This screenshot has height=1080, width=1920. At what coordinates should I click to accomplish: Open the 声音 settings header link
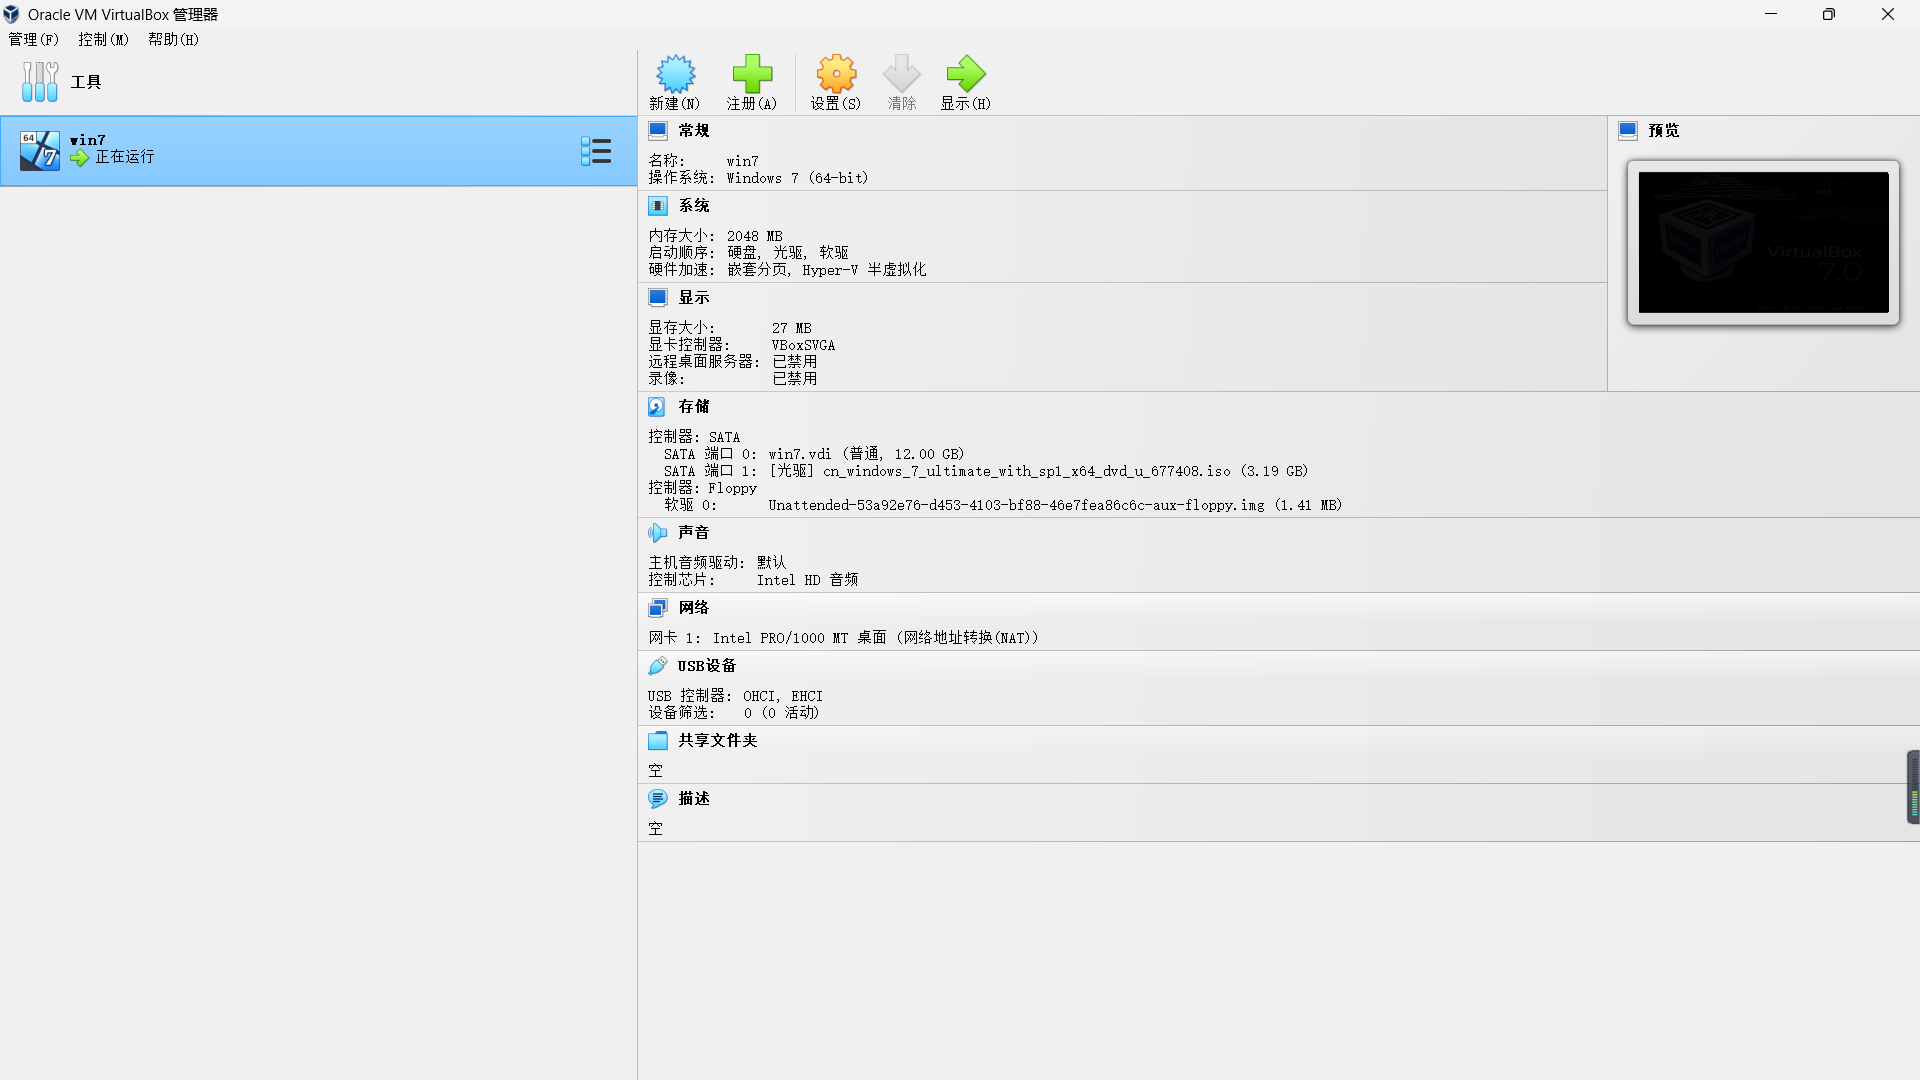click(694, 533)
